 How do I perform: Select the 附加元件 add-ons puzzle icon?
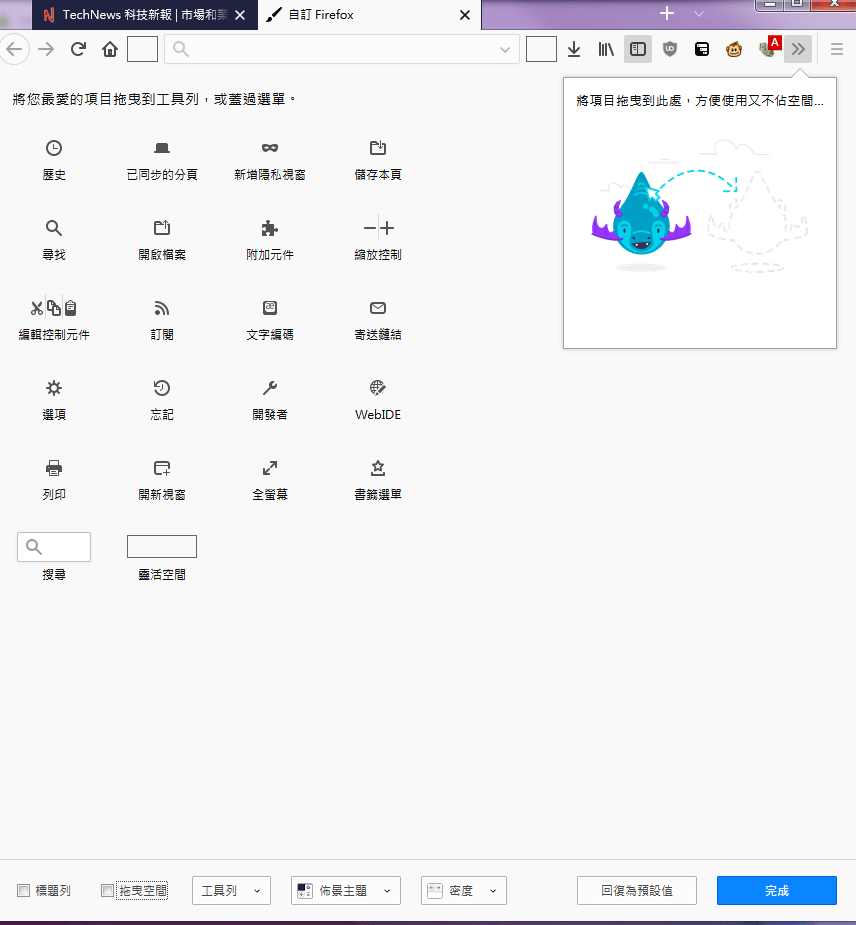(270, 228)
